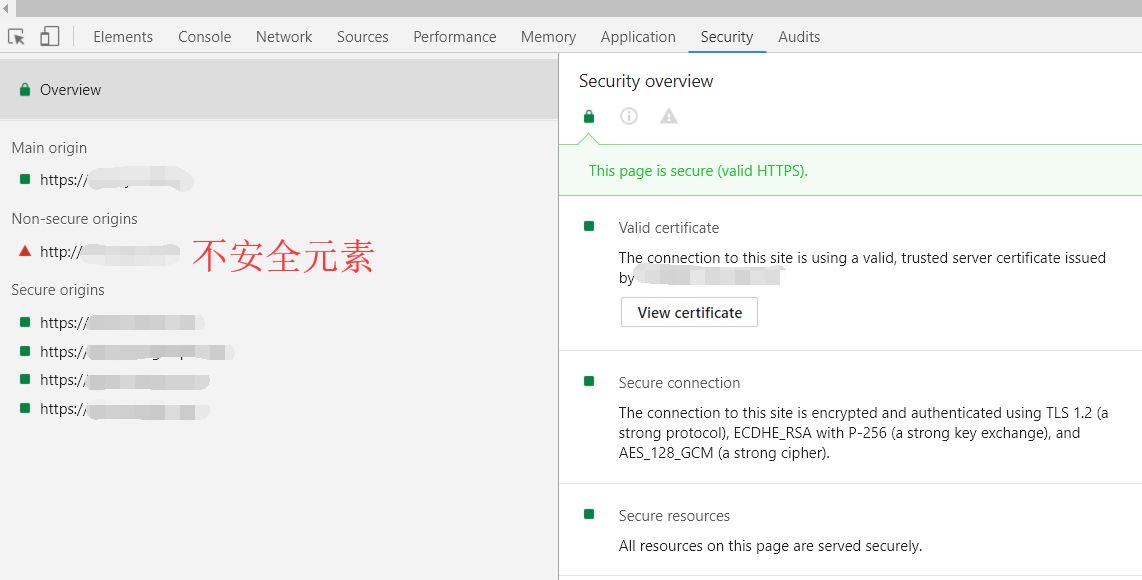Image resolution: width=1142 pixels, height=580 pixels.
Task: Open the Elements tab
Action: tap(123, 37)
